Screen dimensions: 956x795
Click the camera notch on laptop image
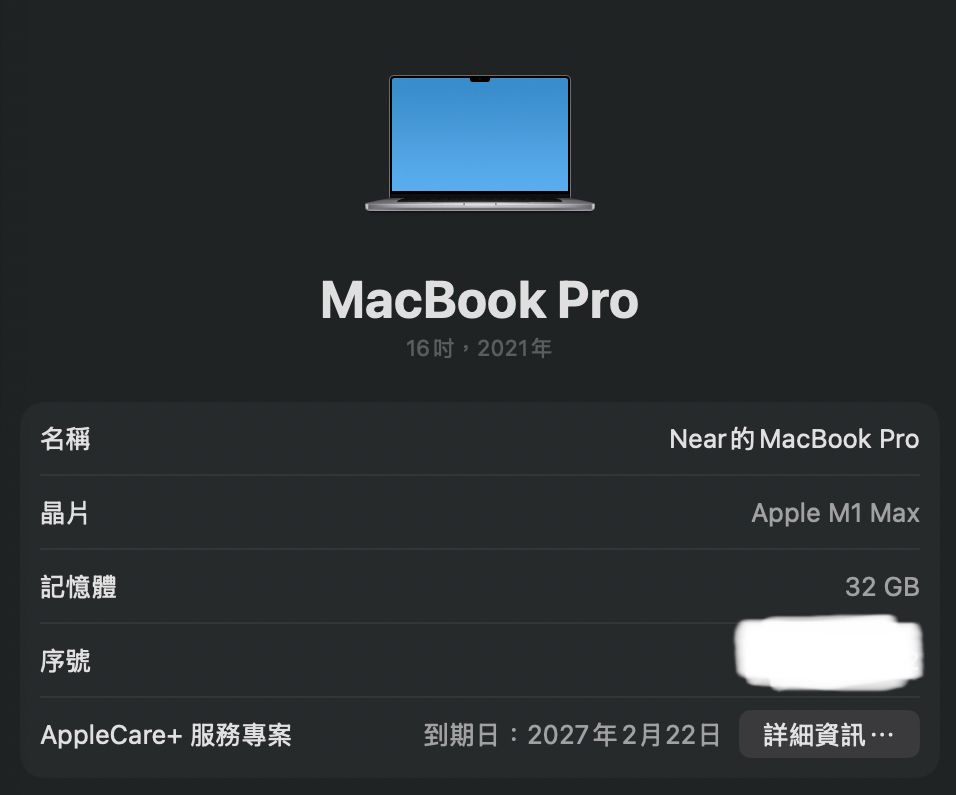(480, 79)
